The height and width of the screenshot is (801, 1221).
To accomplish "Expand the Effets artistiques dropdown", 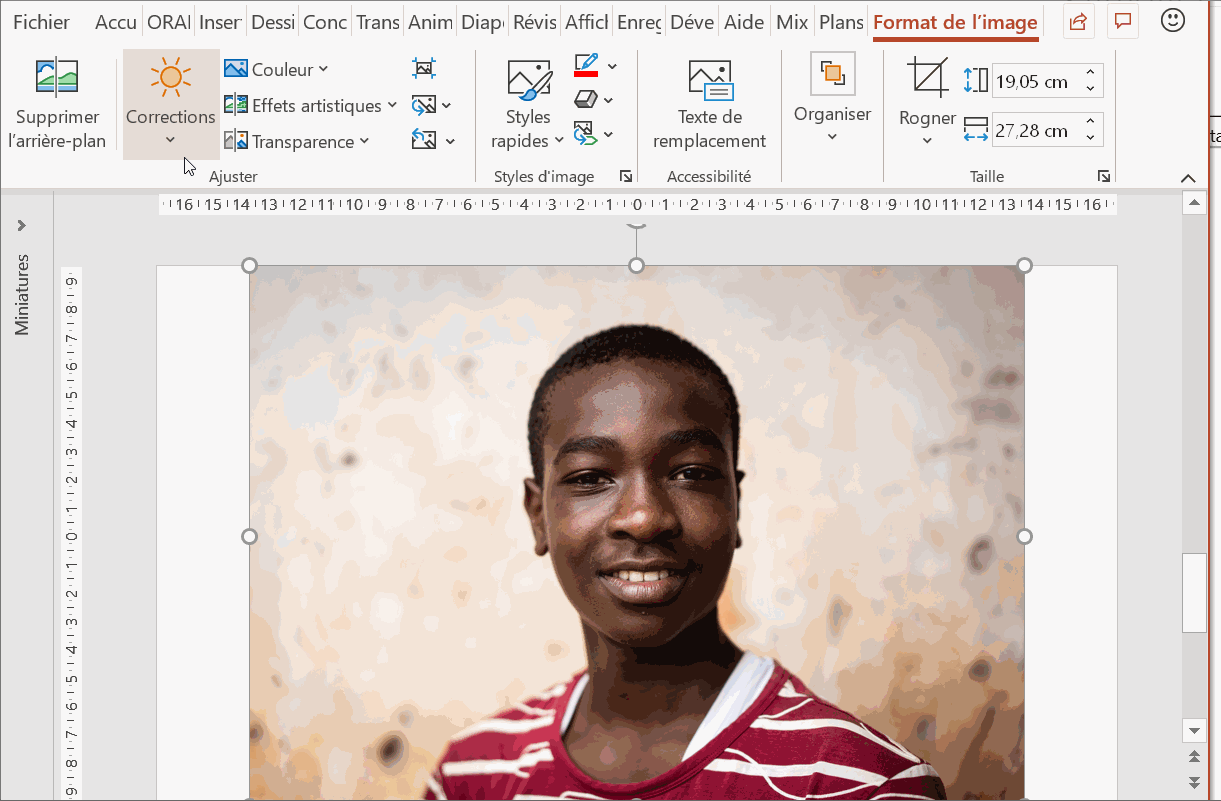I will pos(310,105).
